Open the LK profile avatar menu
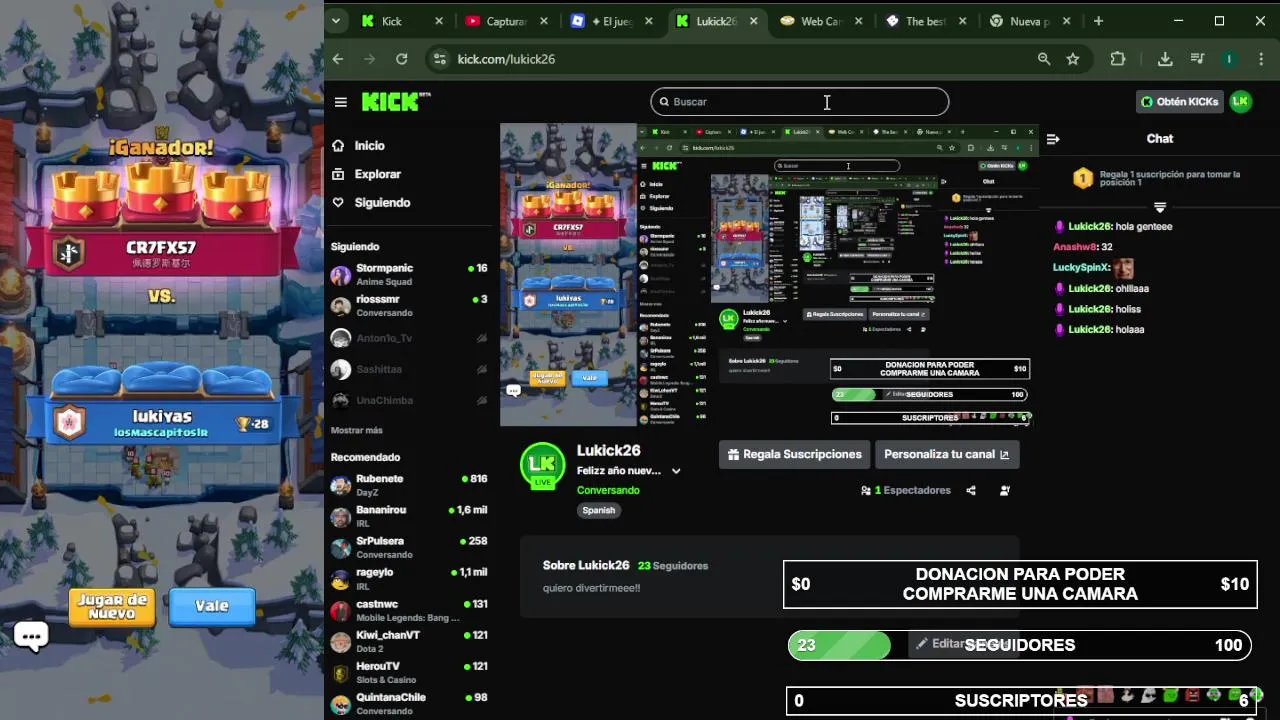 [1241, 101]
